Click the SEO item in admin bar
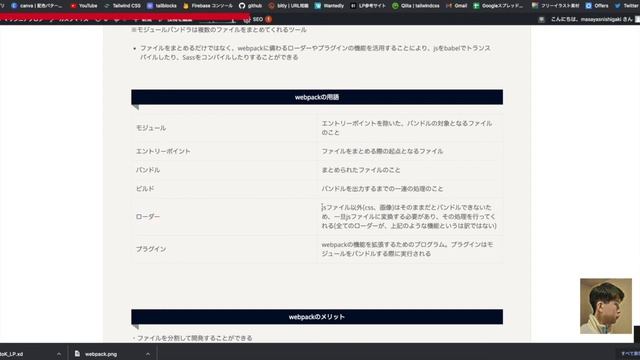640x360 pixels. [x=258, y=19]
